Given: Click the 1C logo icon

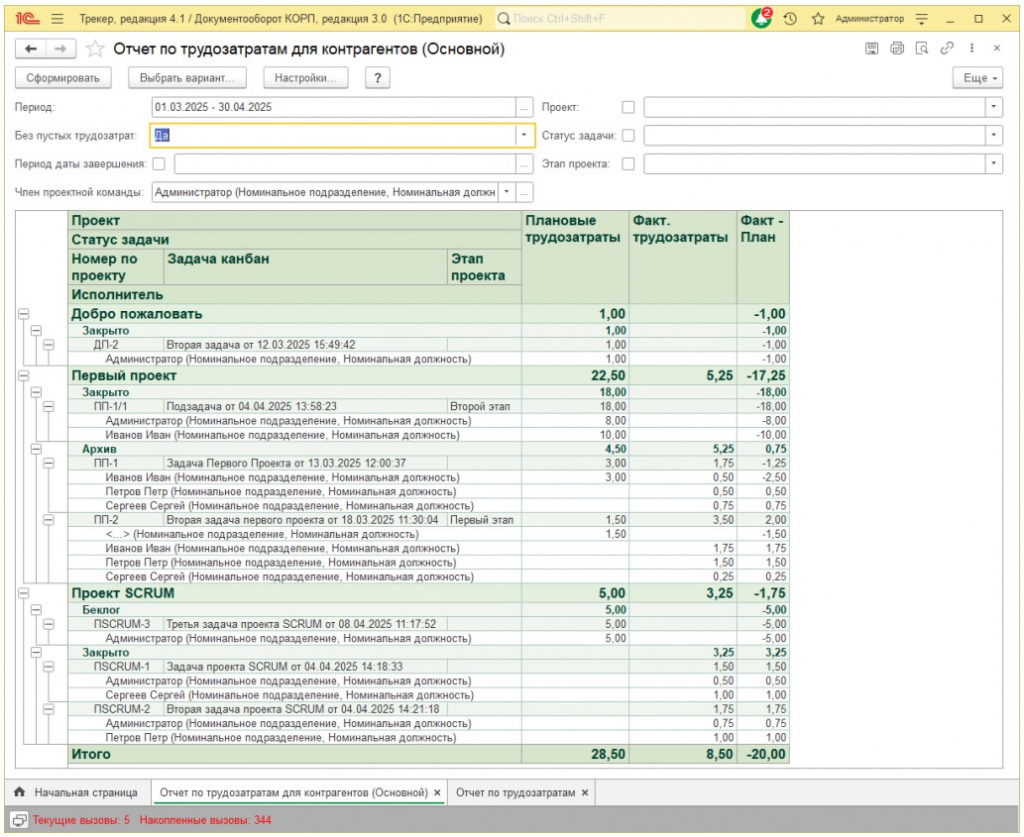Looking at the screenshot, I should coord(27,19).
